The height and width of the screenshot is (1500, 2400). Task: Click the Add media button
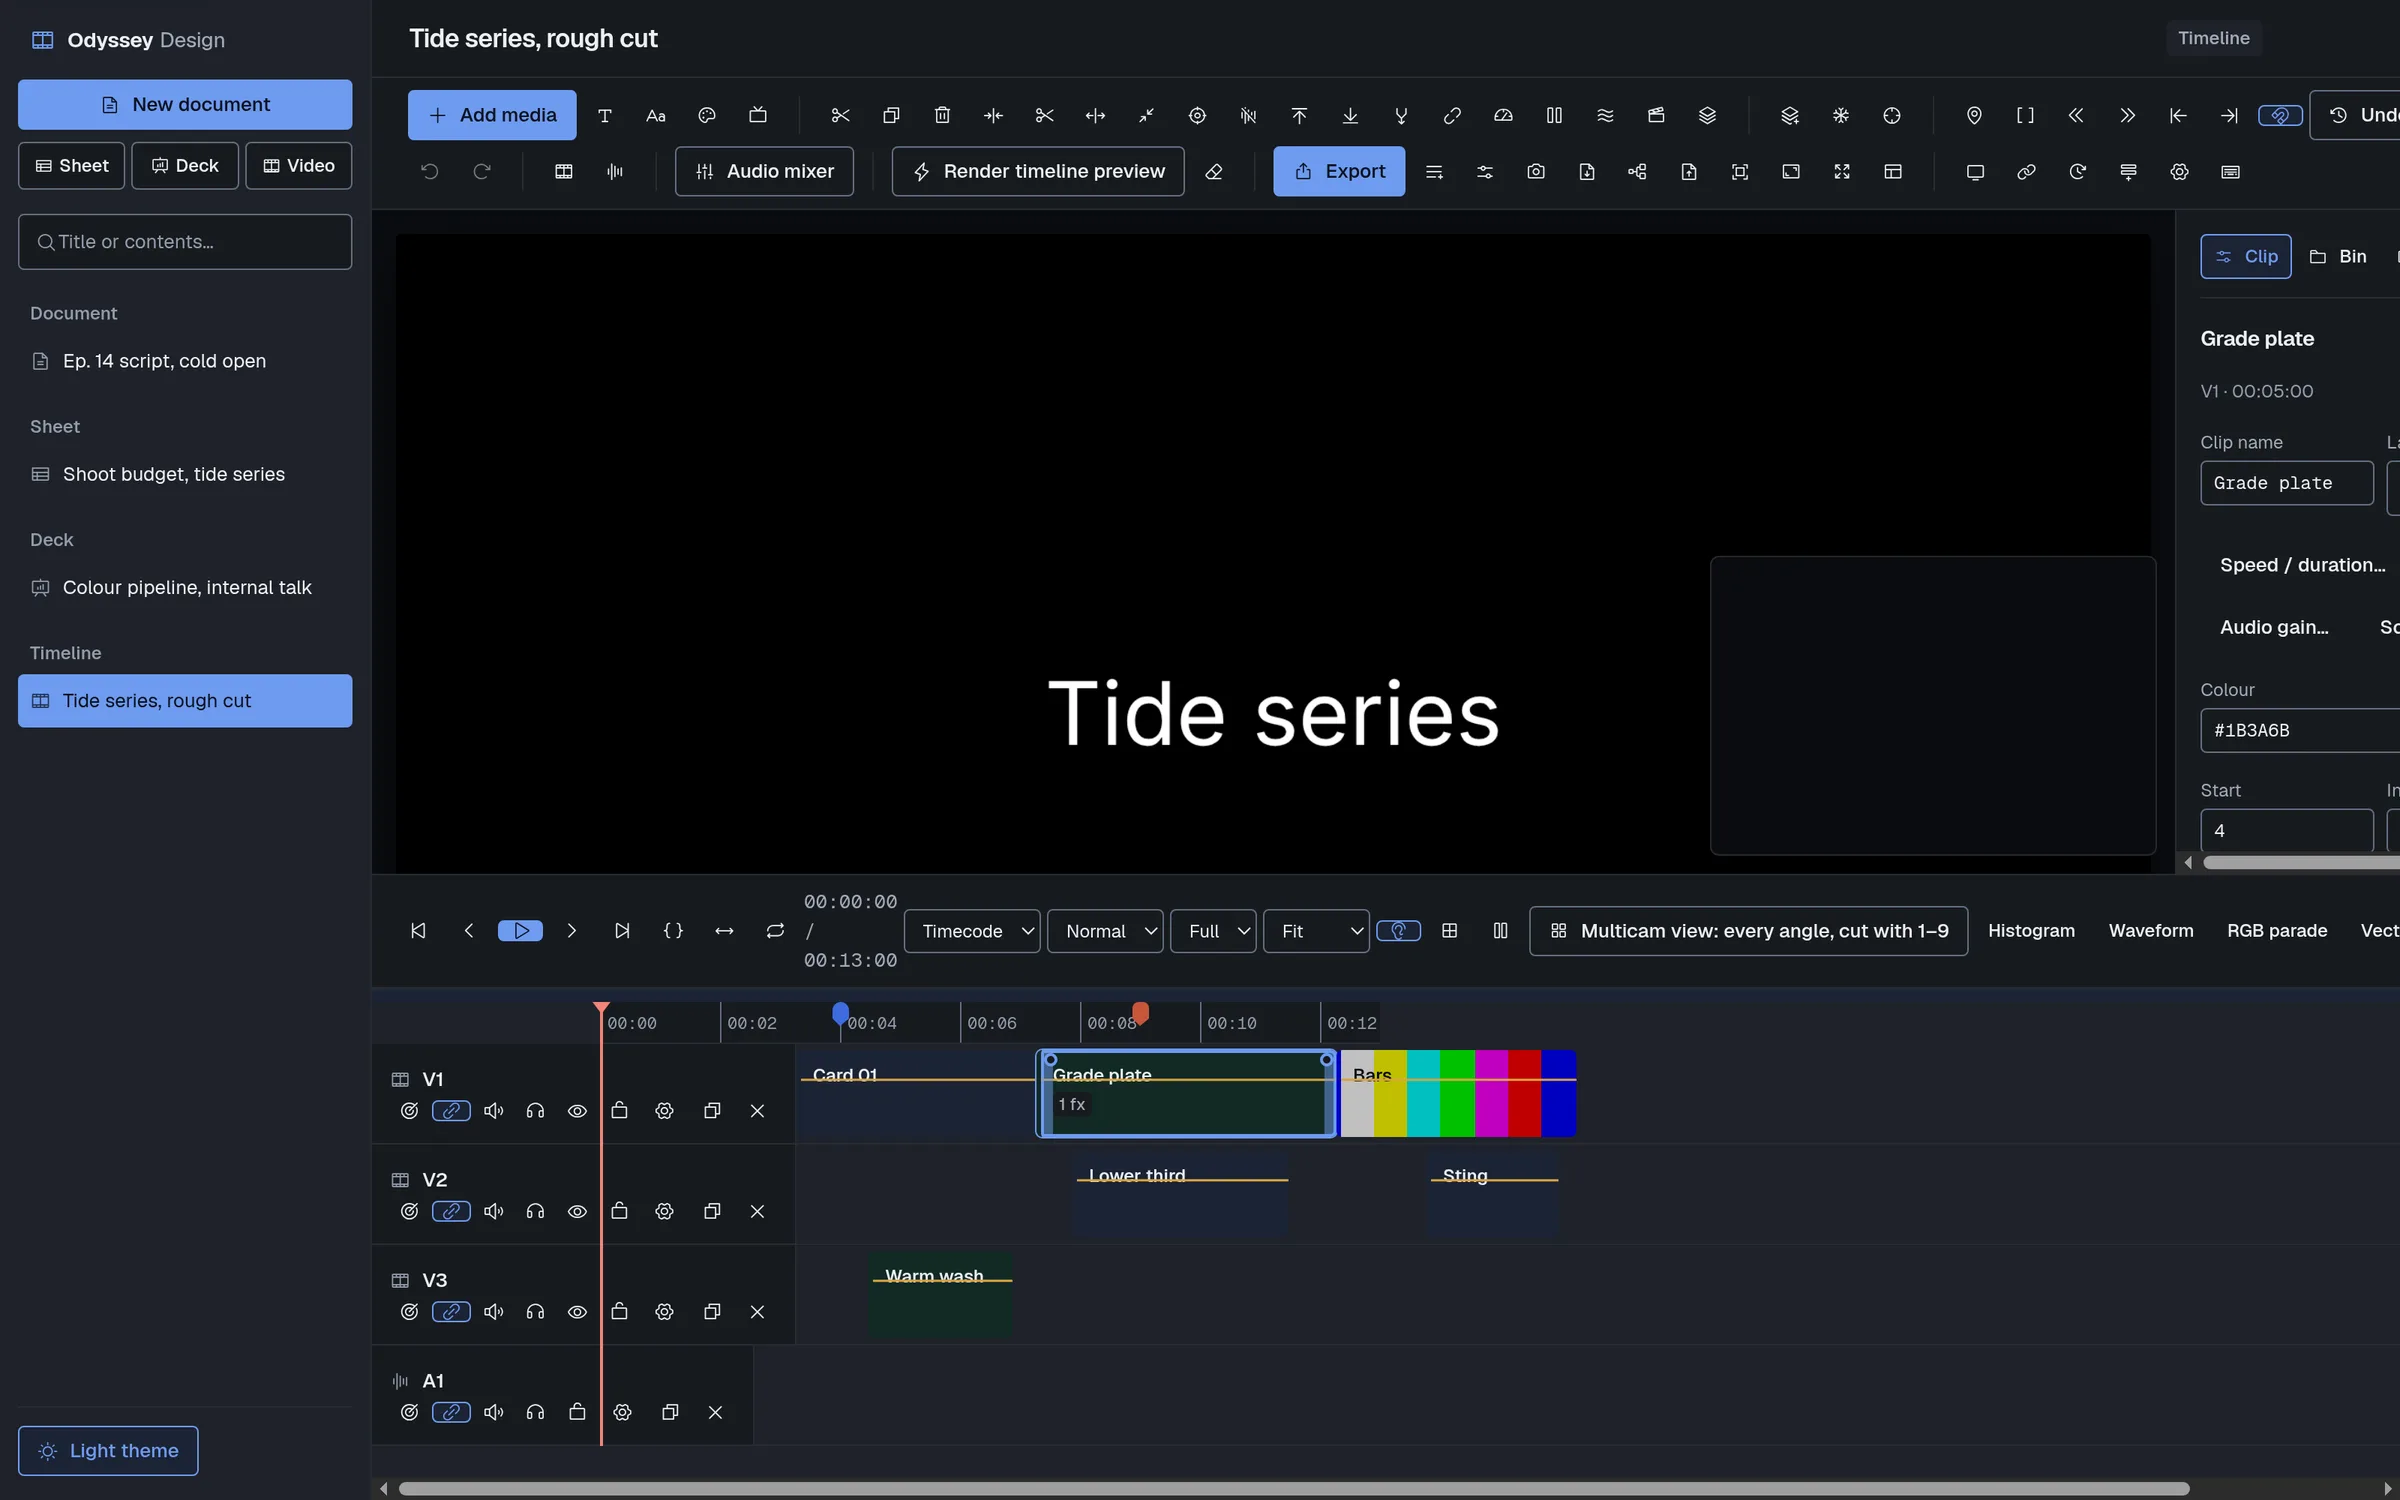pyautogui.click(x=492, y=115)
